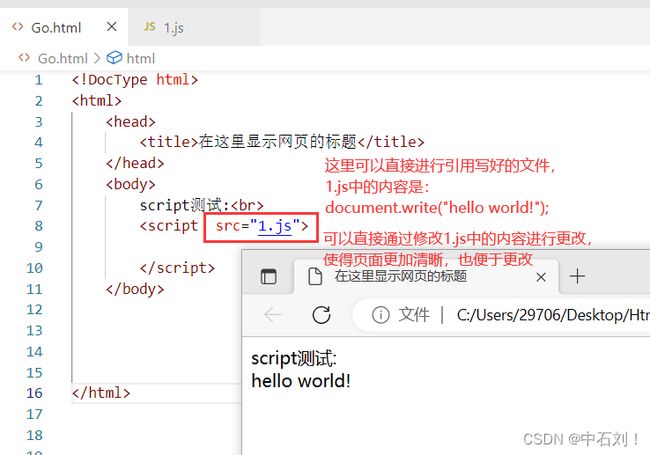Click breadcrumb chevron after Go.html

pos(97,58)
